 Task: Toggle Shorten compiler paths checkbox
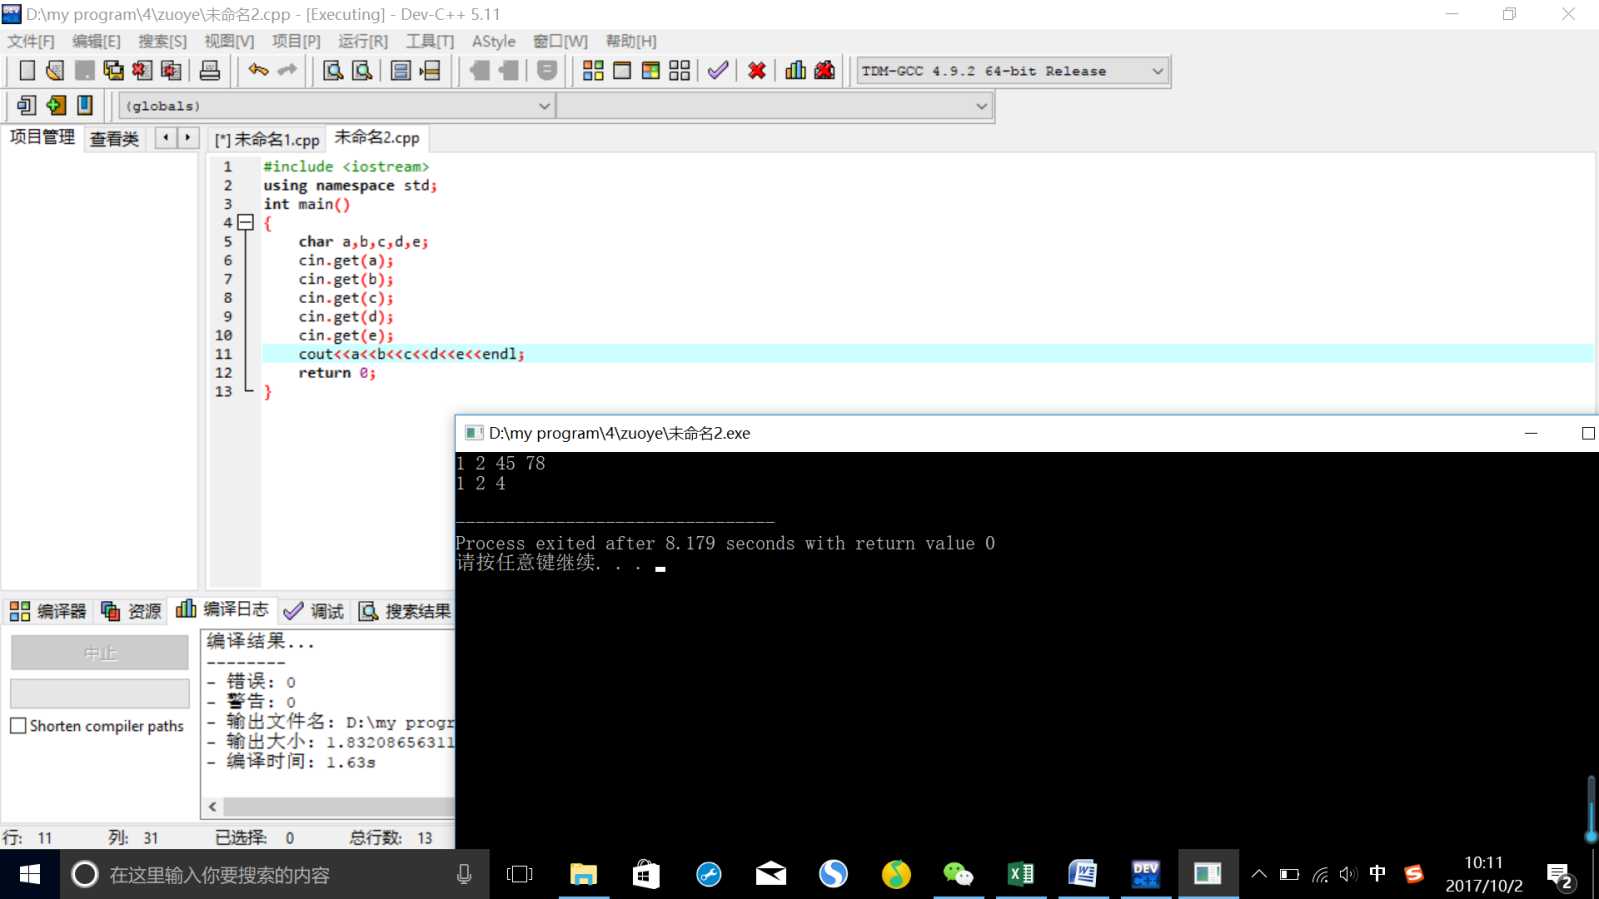(x=18, y=726)
